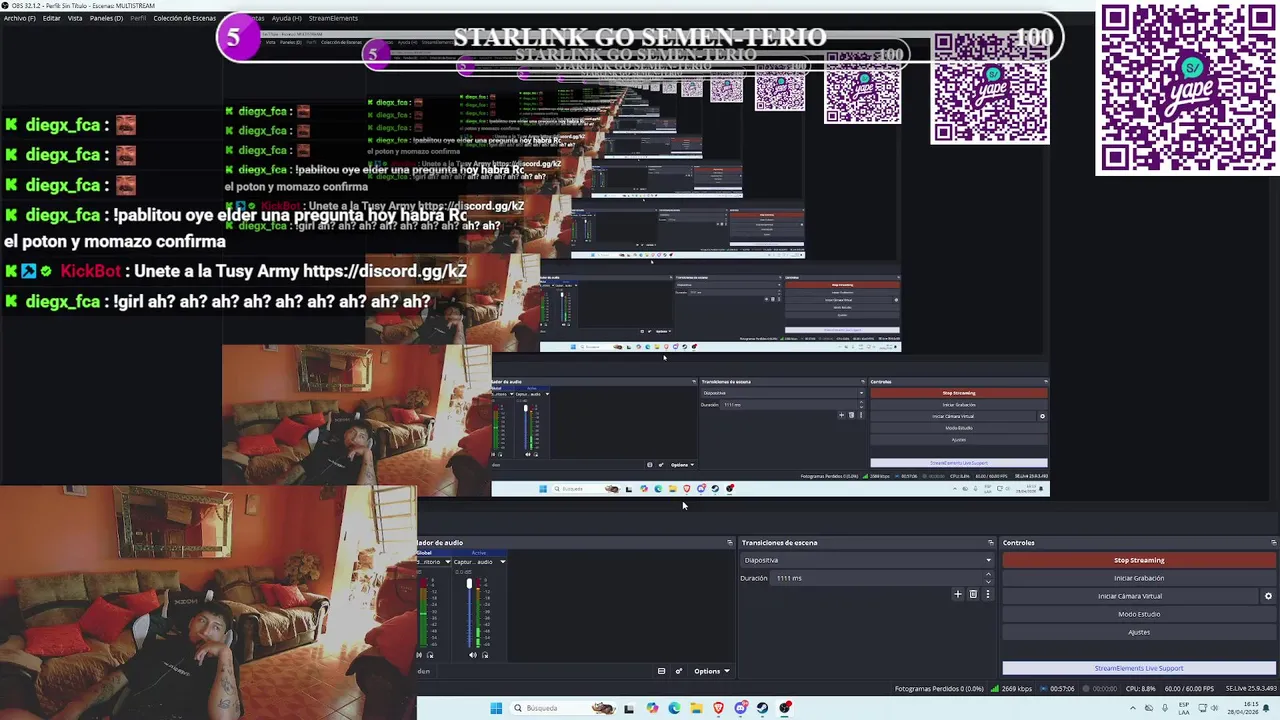The height and width of the screenshot is (720, 1280).
Task: Undock the Transiciones de escena panel
Action: click(990, 543)
